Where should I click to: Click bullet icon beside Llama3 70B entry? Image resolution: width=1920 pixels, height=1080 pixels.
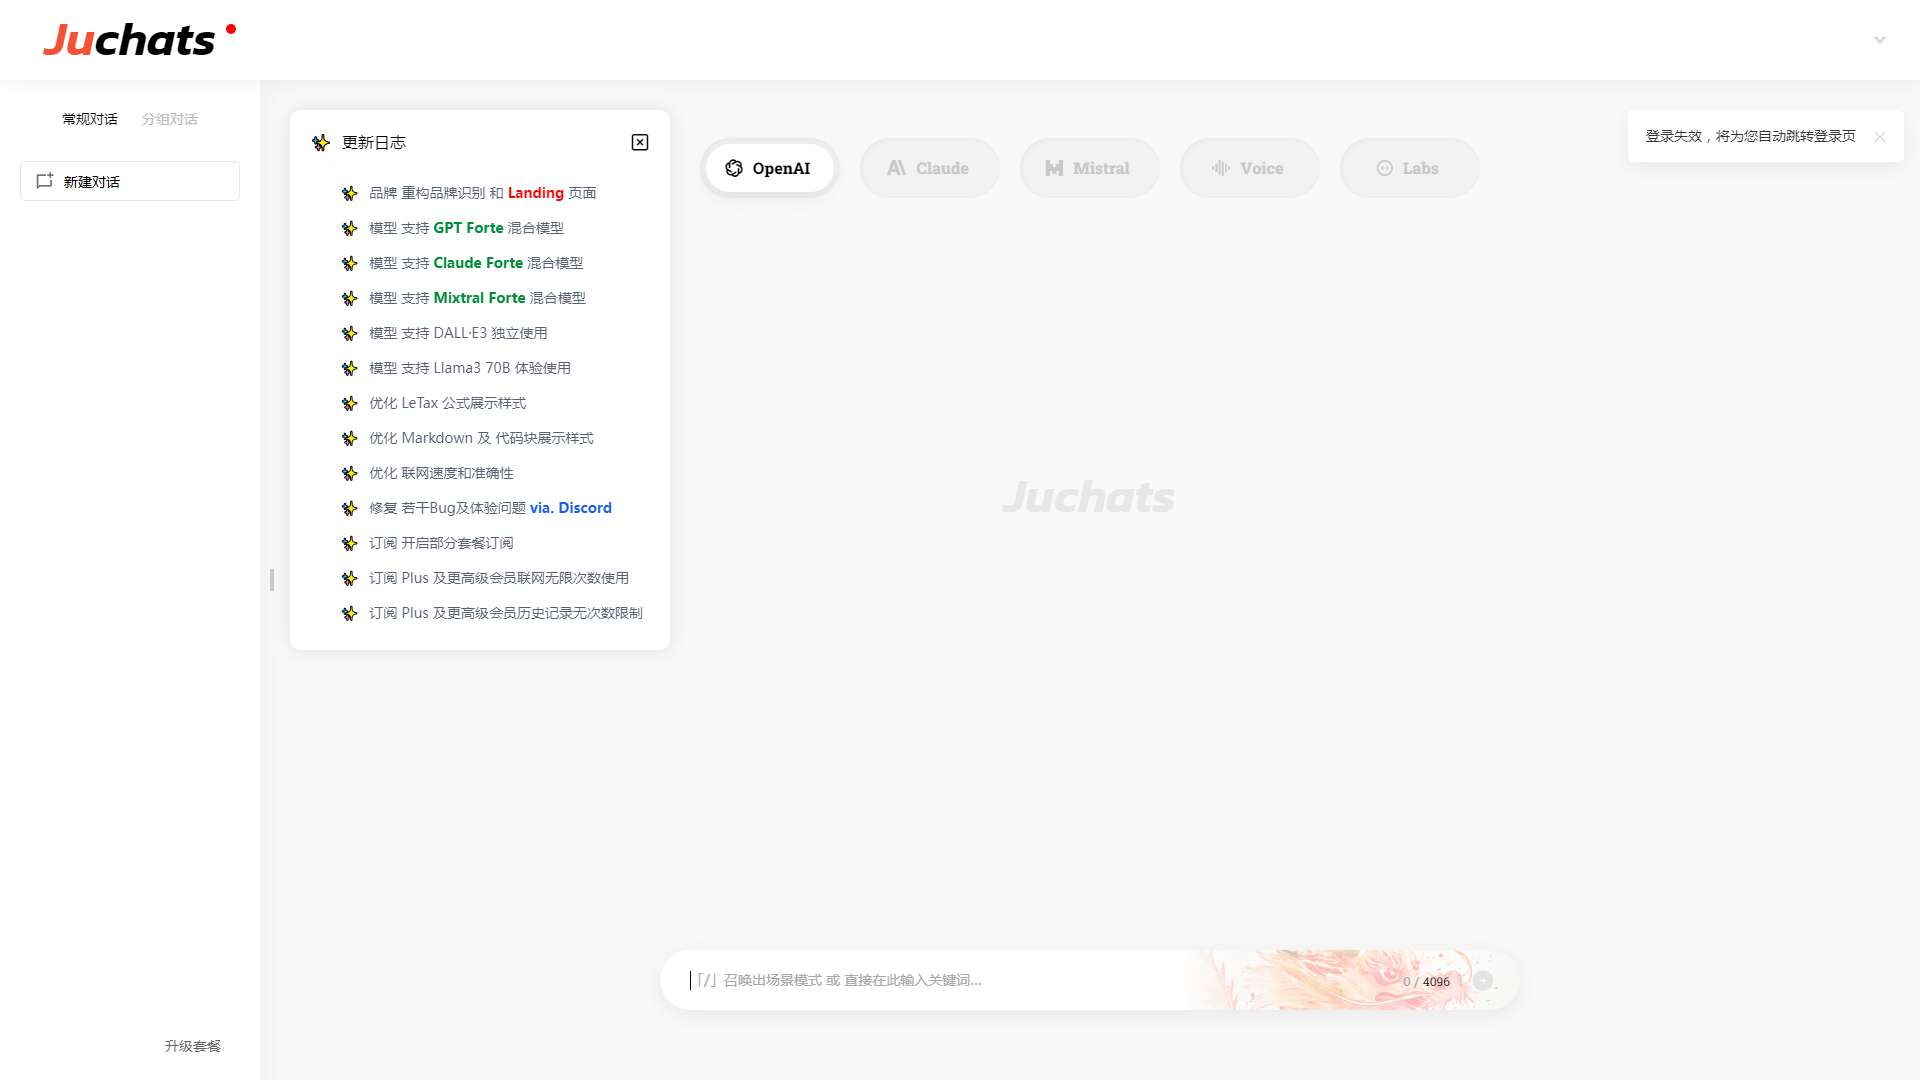[x=349, y=369]
